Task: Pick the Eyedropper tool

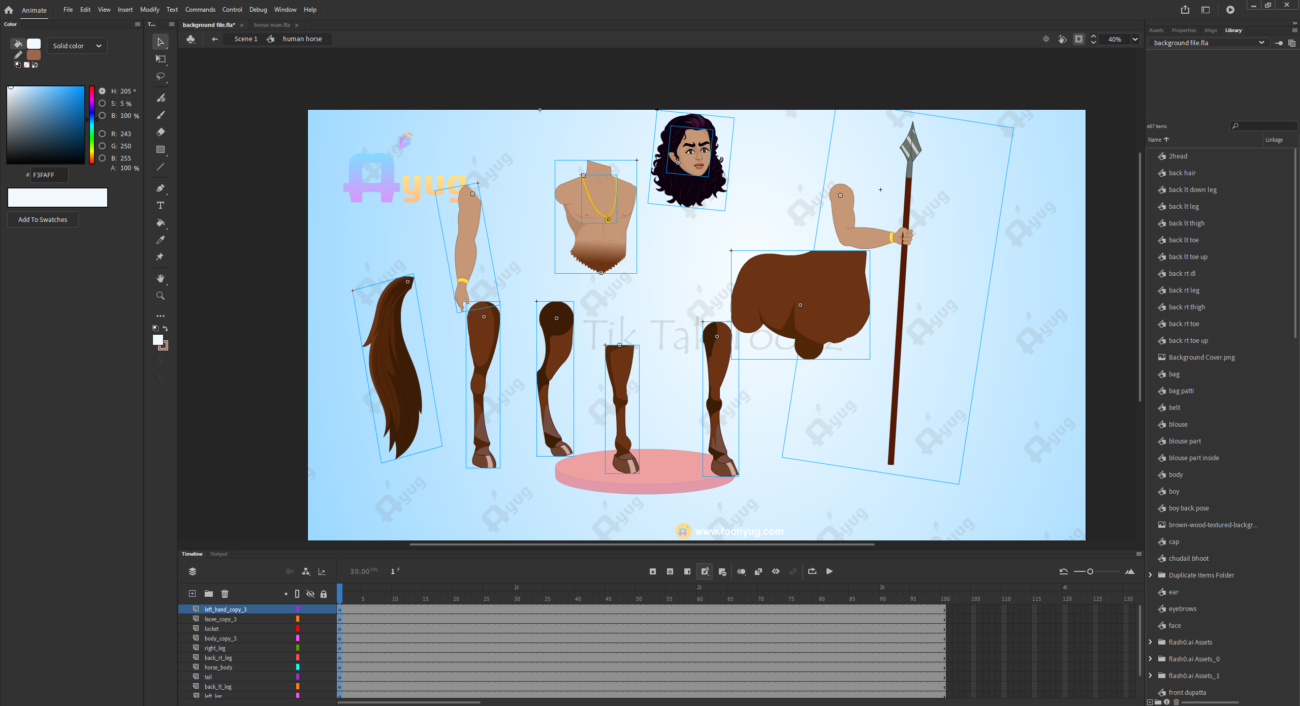Action: [161, 240]
